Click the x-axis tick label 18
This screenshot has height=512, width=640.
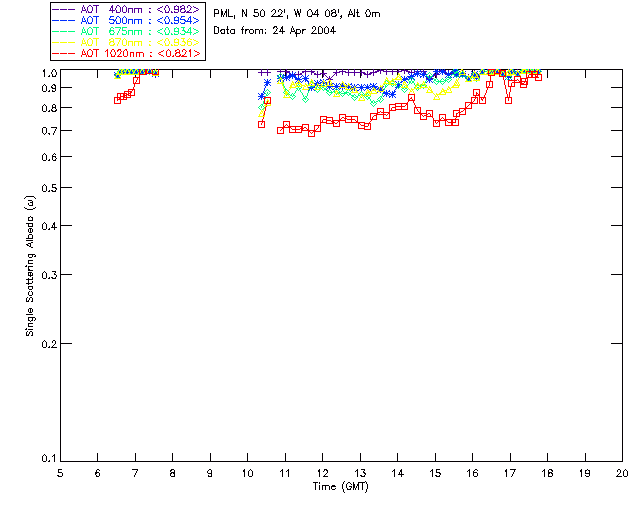547,473
